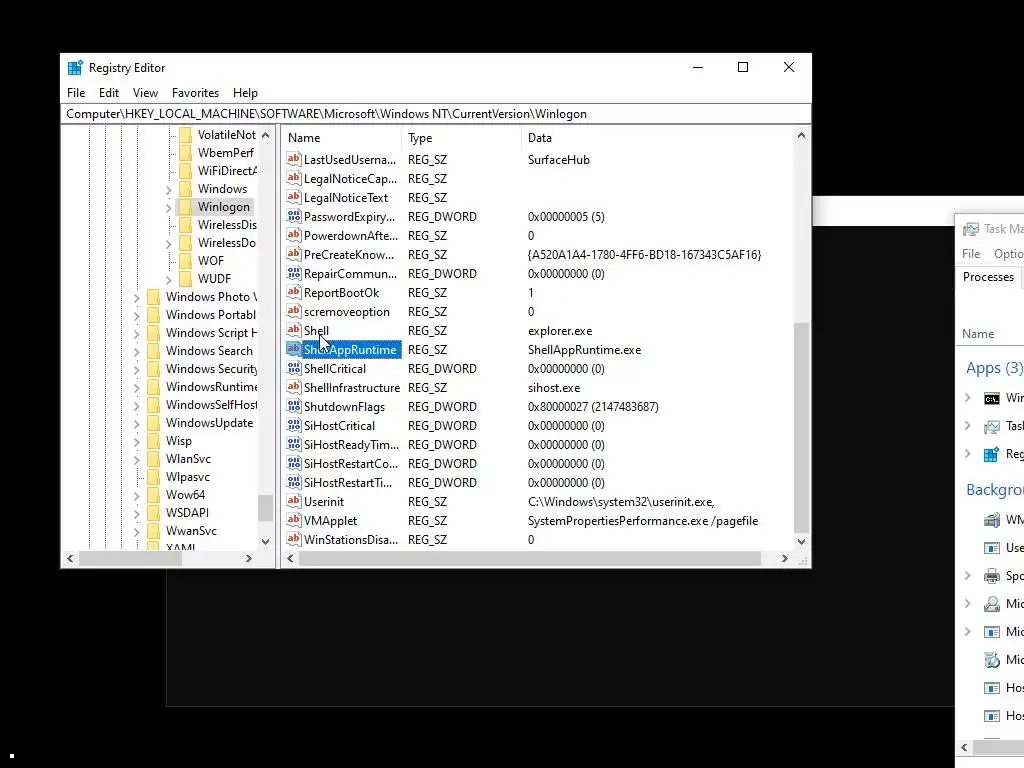Click the values pane horizontal scrollbar thumb

coord(530,559)
